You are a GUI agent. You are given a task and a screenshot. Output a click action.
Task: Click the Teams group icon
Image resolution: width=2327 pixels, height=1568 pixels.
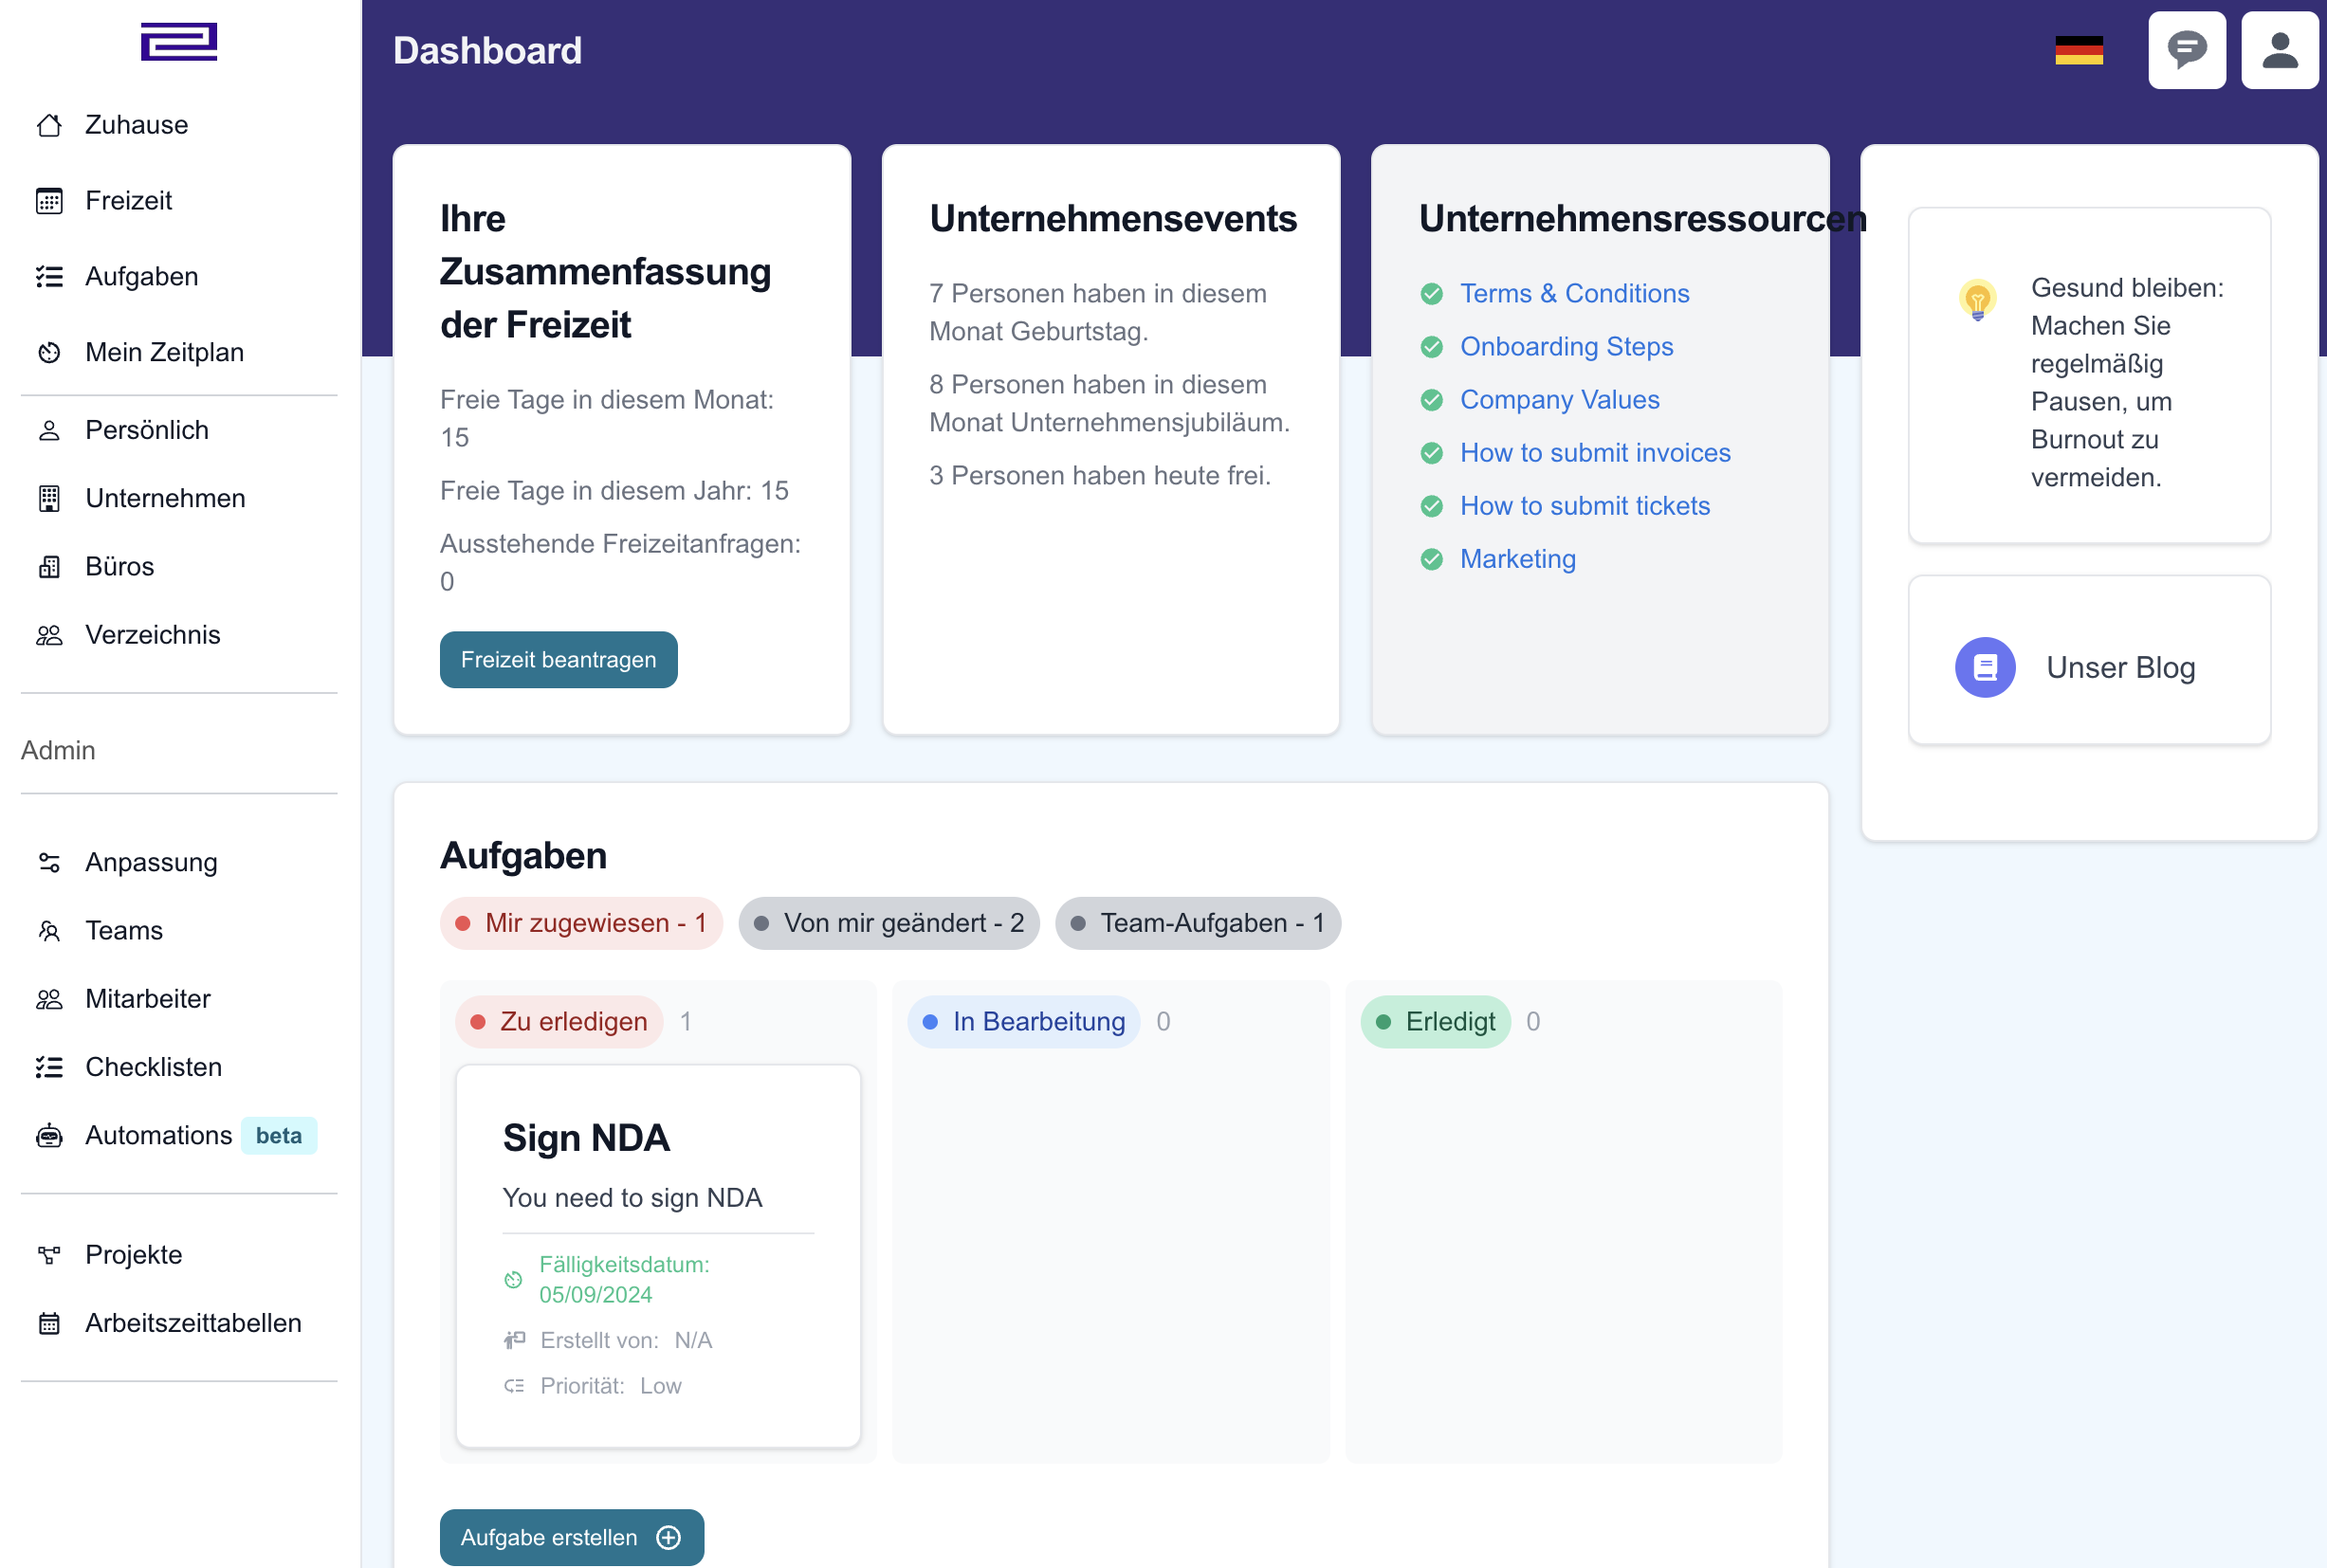[x=49, y=931]
